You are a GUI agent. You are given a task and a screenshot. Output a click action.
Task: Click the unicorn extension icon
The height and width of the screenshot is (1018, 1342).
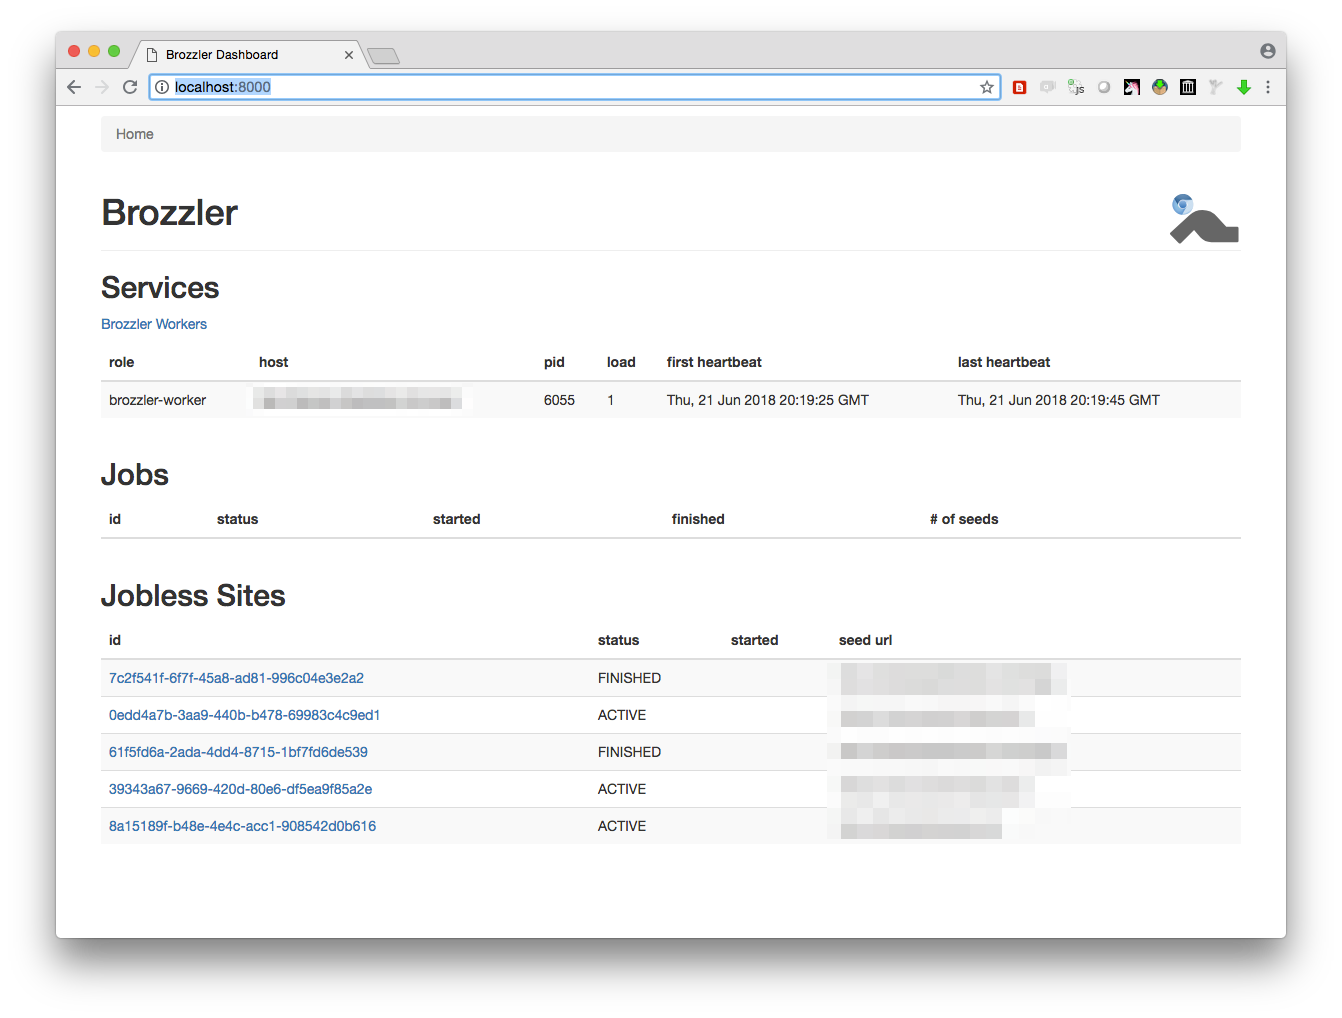click(1132, 87)
